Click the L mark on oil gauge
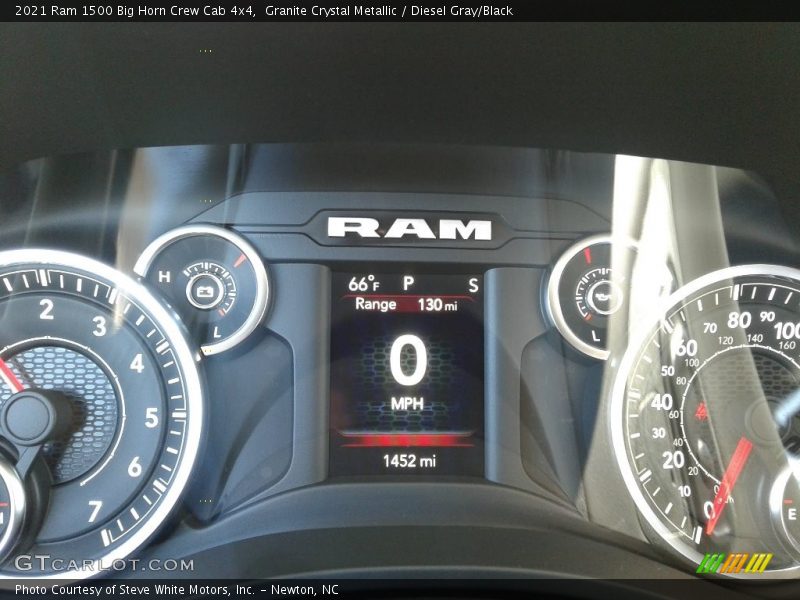 click(x=595, y=336)
